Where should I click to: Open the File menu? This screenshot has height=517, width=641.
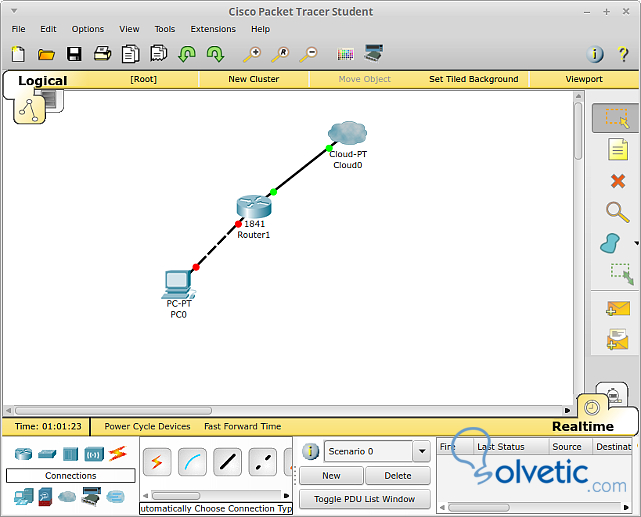tap(18, 29)
